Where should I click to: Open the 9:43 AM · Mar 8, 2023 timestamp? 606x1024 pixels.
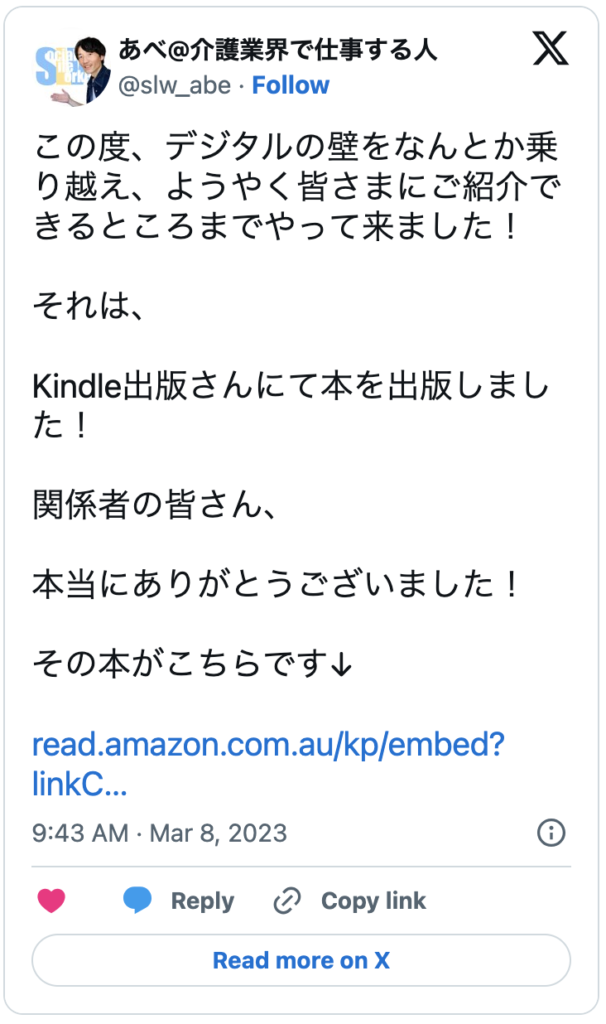coord(160,832)
